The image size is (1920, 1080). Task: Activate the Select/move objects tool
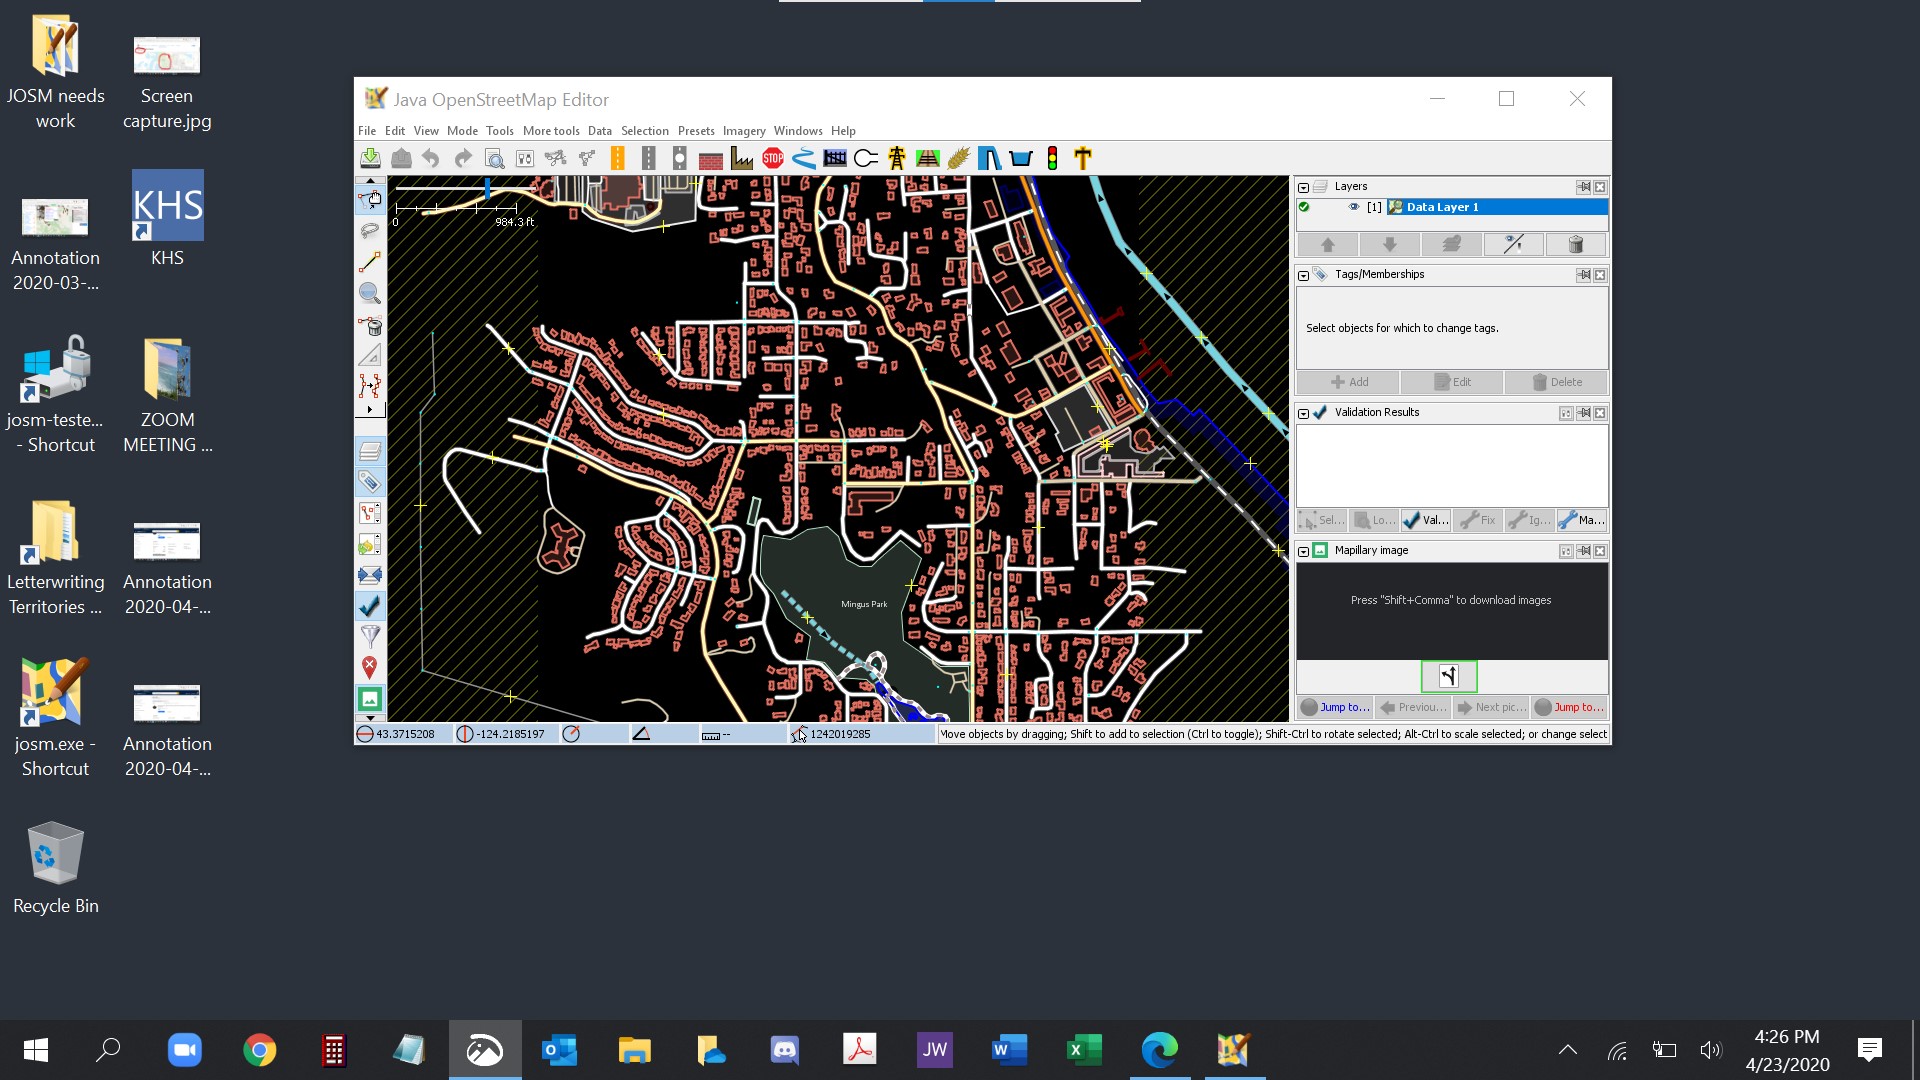[x=370, y=200]
